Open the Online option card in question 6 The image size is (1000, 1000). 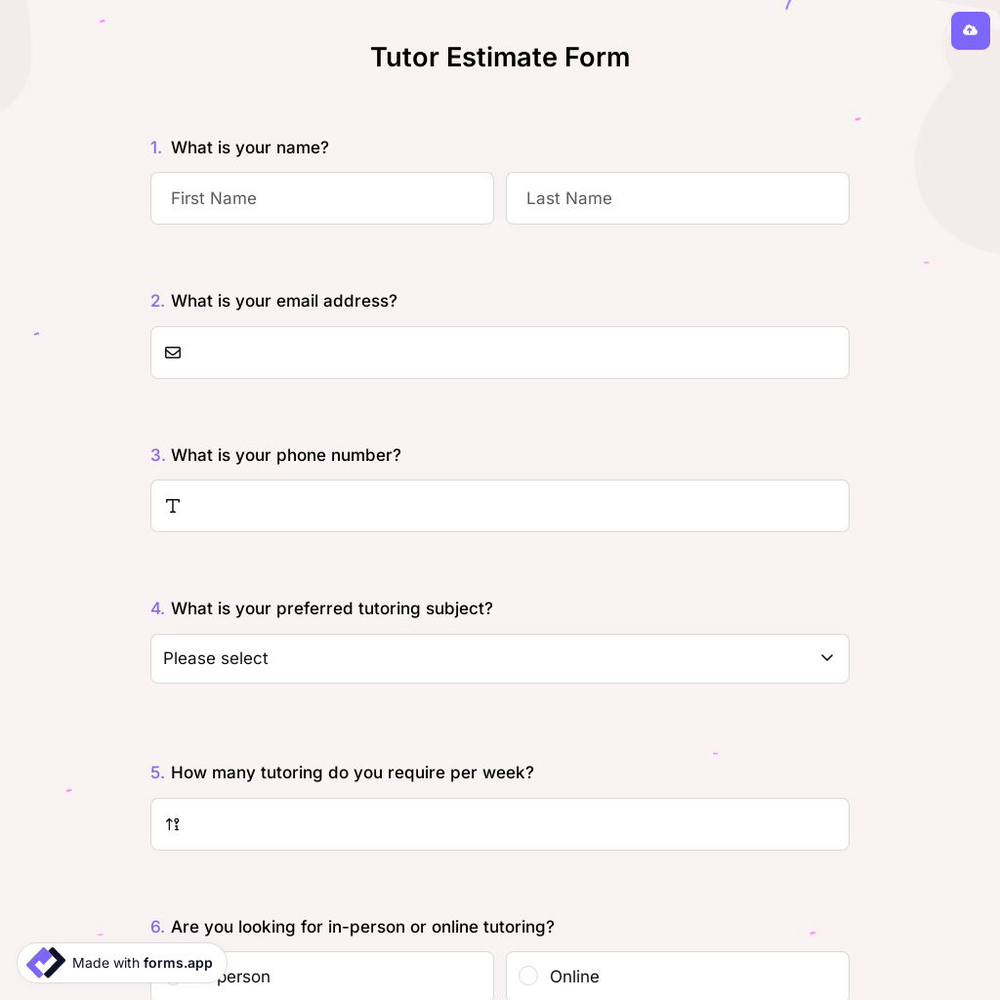point(678,976)
